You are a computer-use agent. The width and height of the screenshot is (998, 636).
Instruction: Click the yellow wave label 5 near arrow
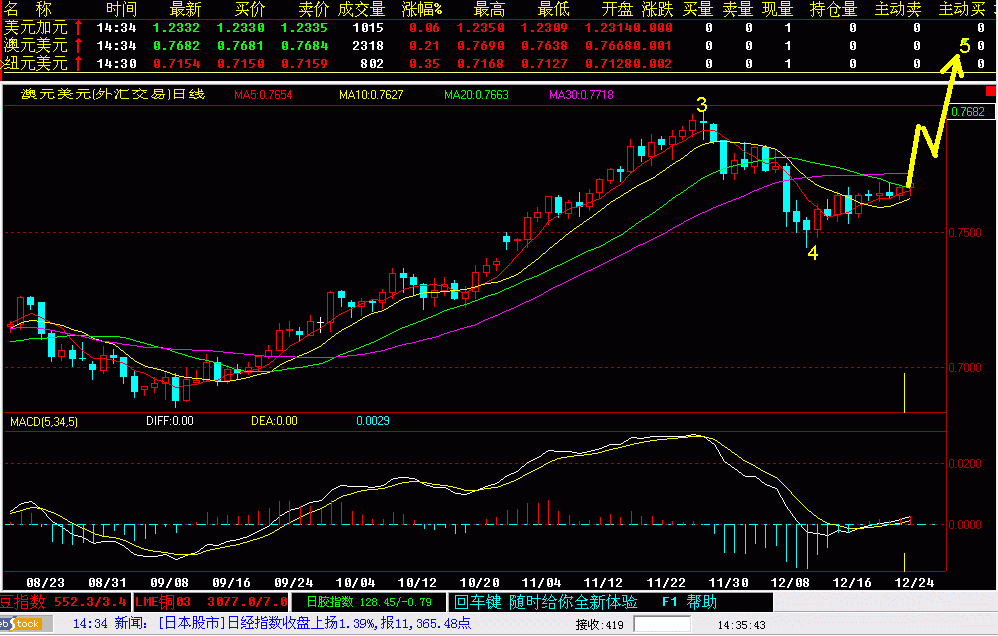coord(964,46)
